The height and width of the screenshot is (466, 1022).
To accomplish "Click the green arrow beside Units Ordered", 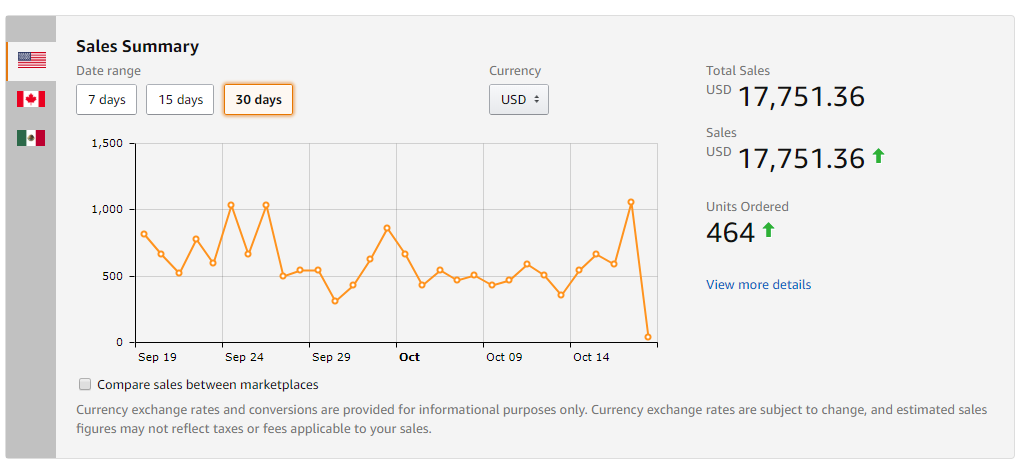I will [768, 229].
